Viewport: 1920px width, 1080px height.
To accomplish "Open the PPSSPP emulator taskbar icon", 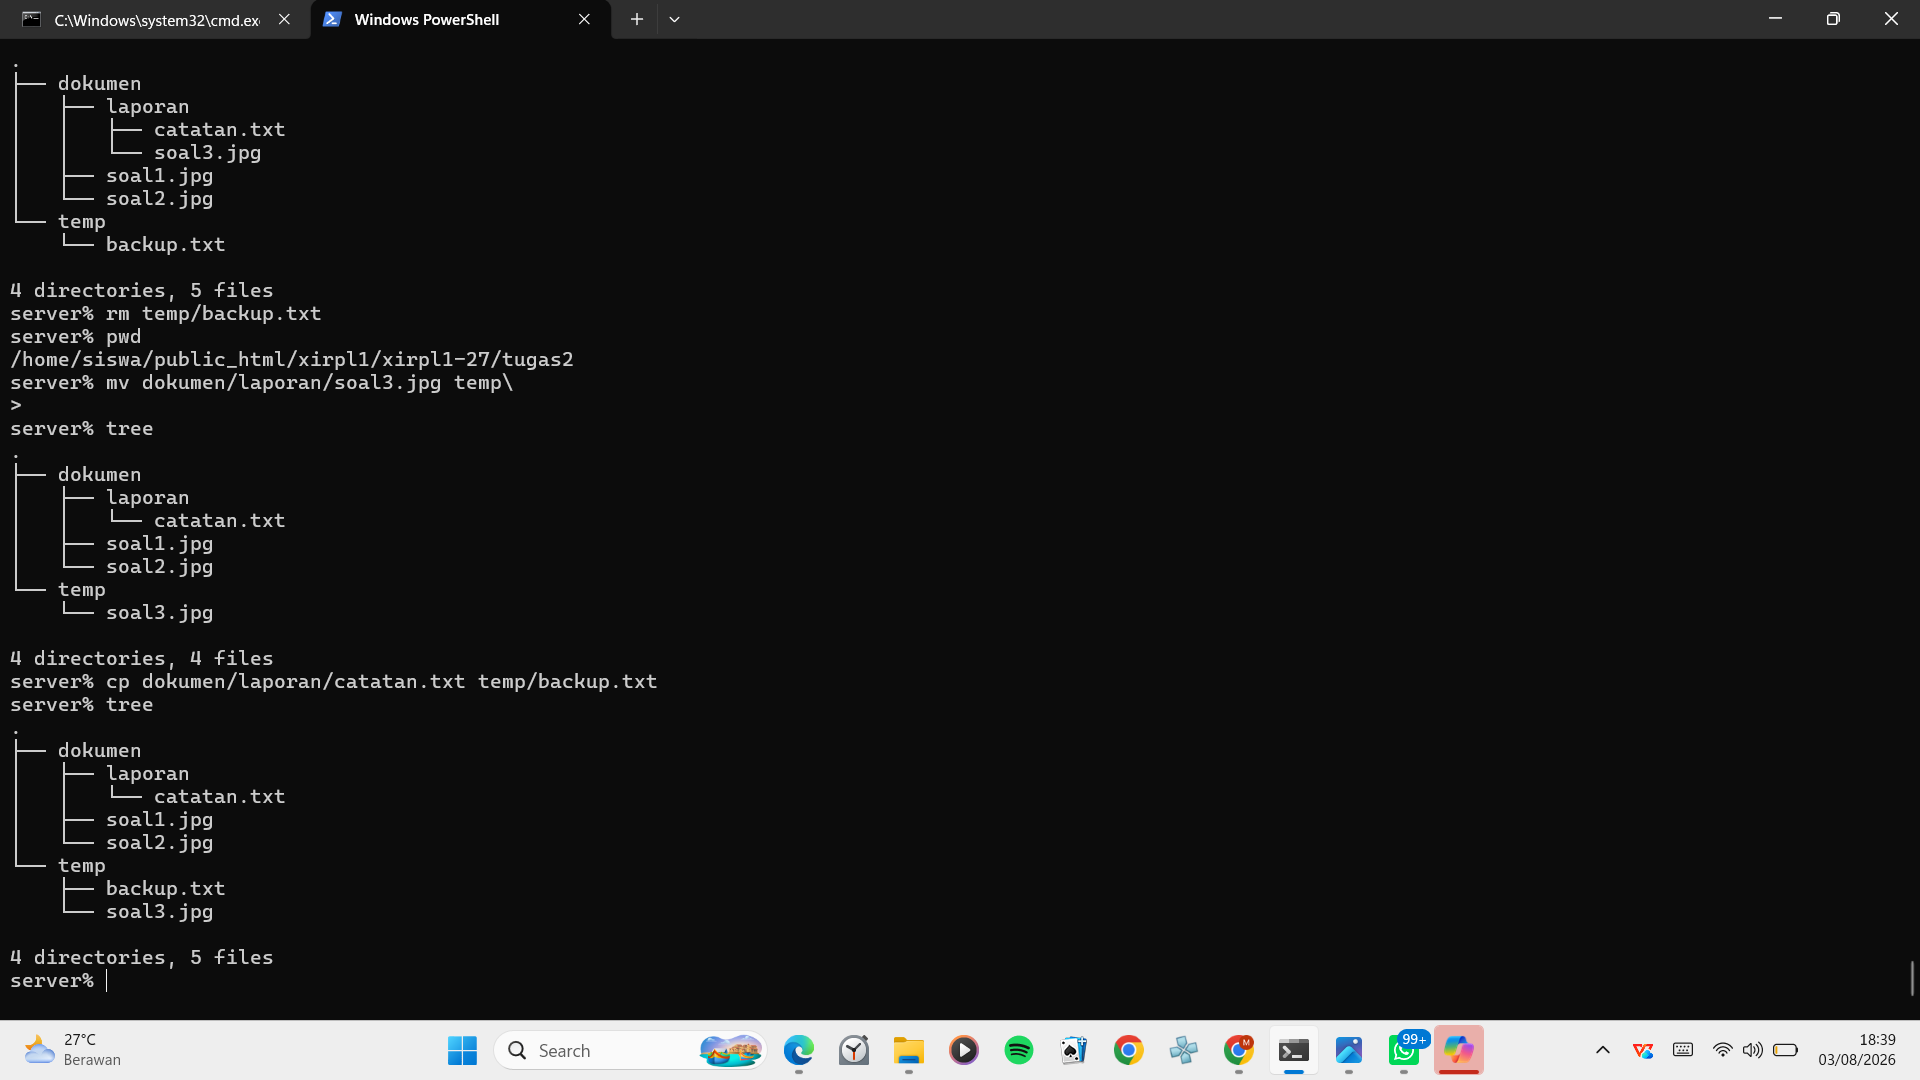I will pos(1183,1050).
